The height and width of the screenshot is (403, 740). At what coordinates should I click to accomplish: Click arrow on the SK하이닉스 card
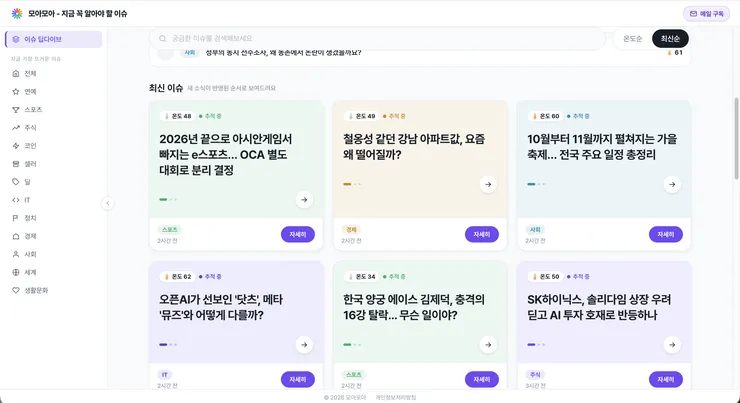point(673,345)
